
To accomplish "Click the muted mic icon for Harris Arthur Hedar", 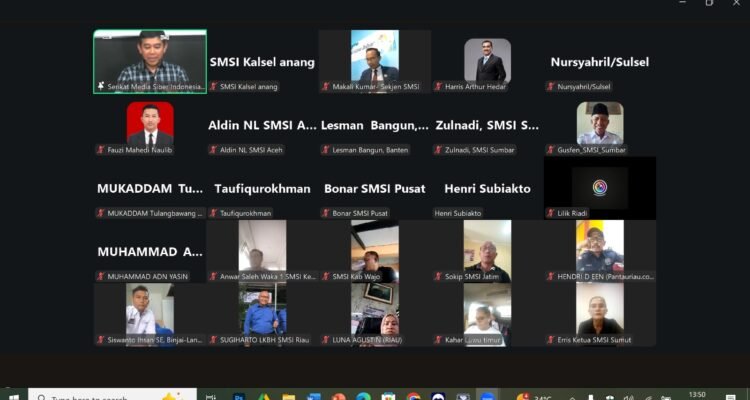I will tap(438, 87).
